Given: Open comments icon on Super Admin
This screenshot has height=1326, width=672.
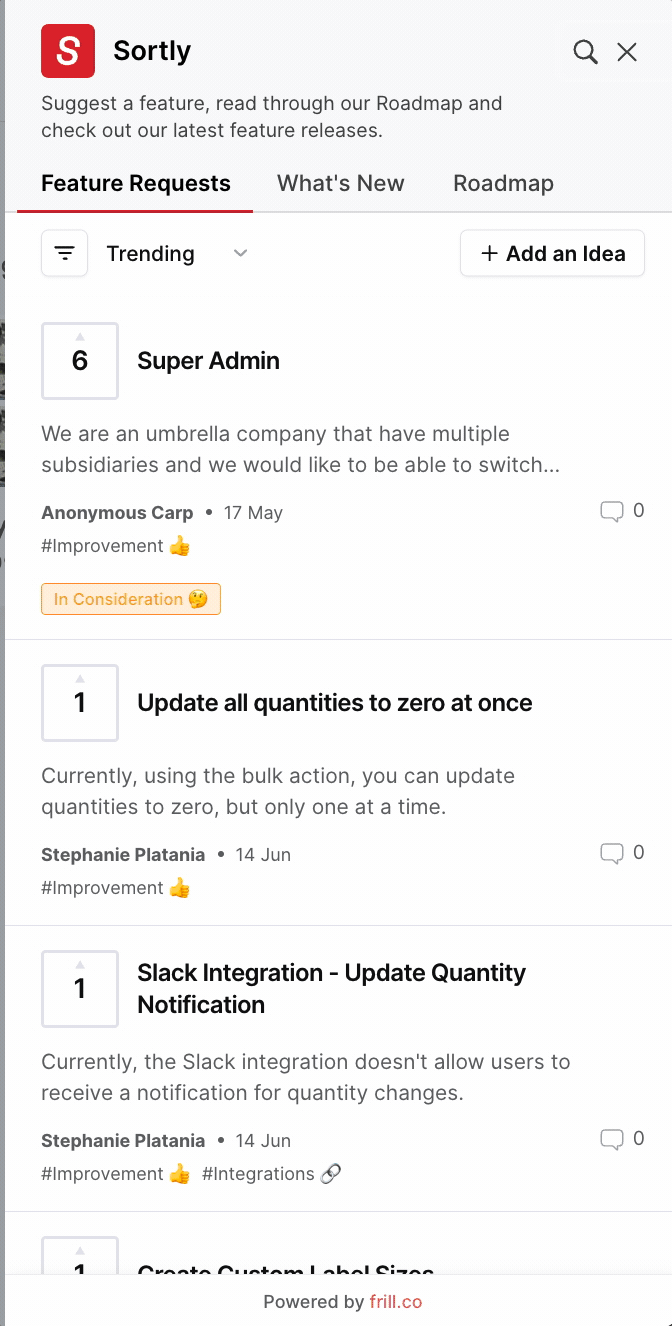Looking at the screenshot, I should coord(611,512).
